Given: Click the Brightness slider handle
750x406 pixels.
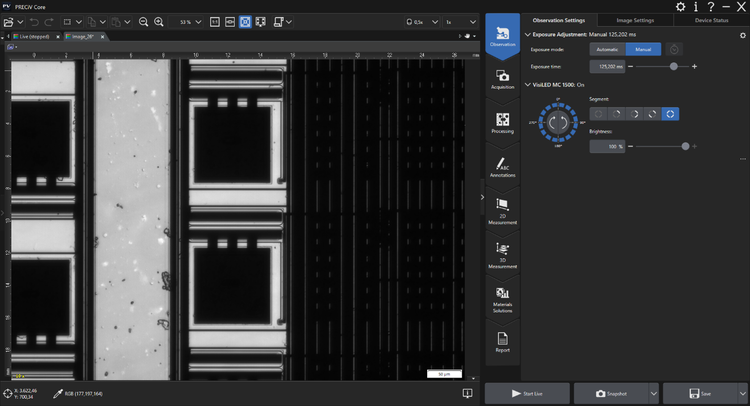Looking at the screenshot, I should coord(685,146).
